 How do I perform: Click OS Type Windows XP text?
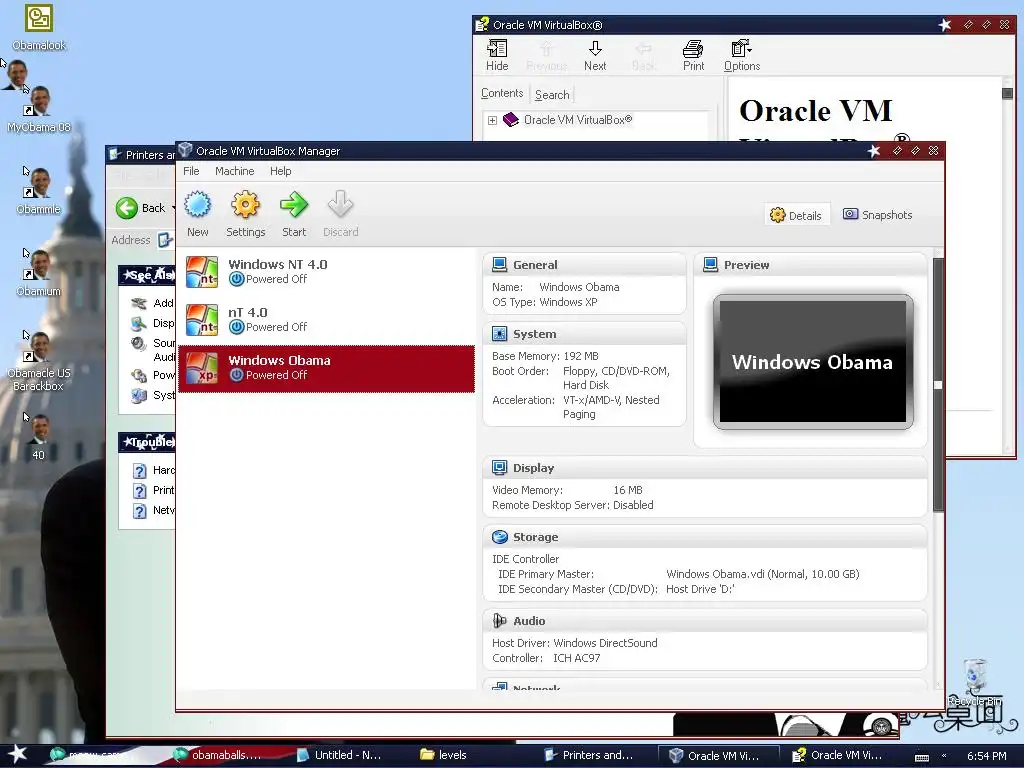[x=545, y=302]
